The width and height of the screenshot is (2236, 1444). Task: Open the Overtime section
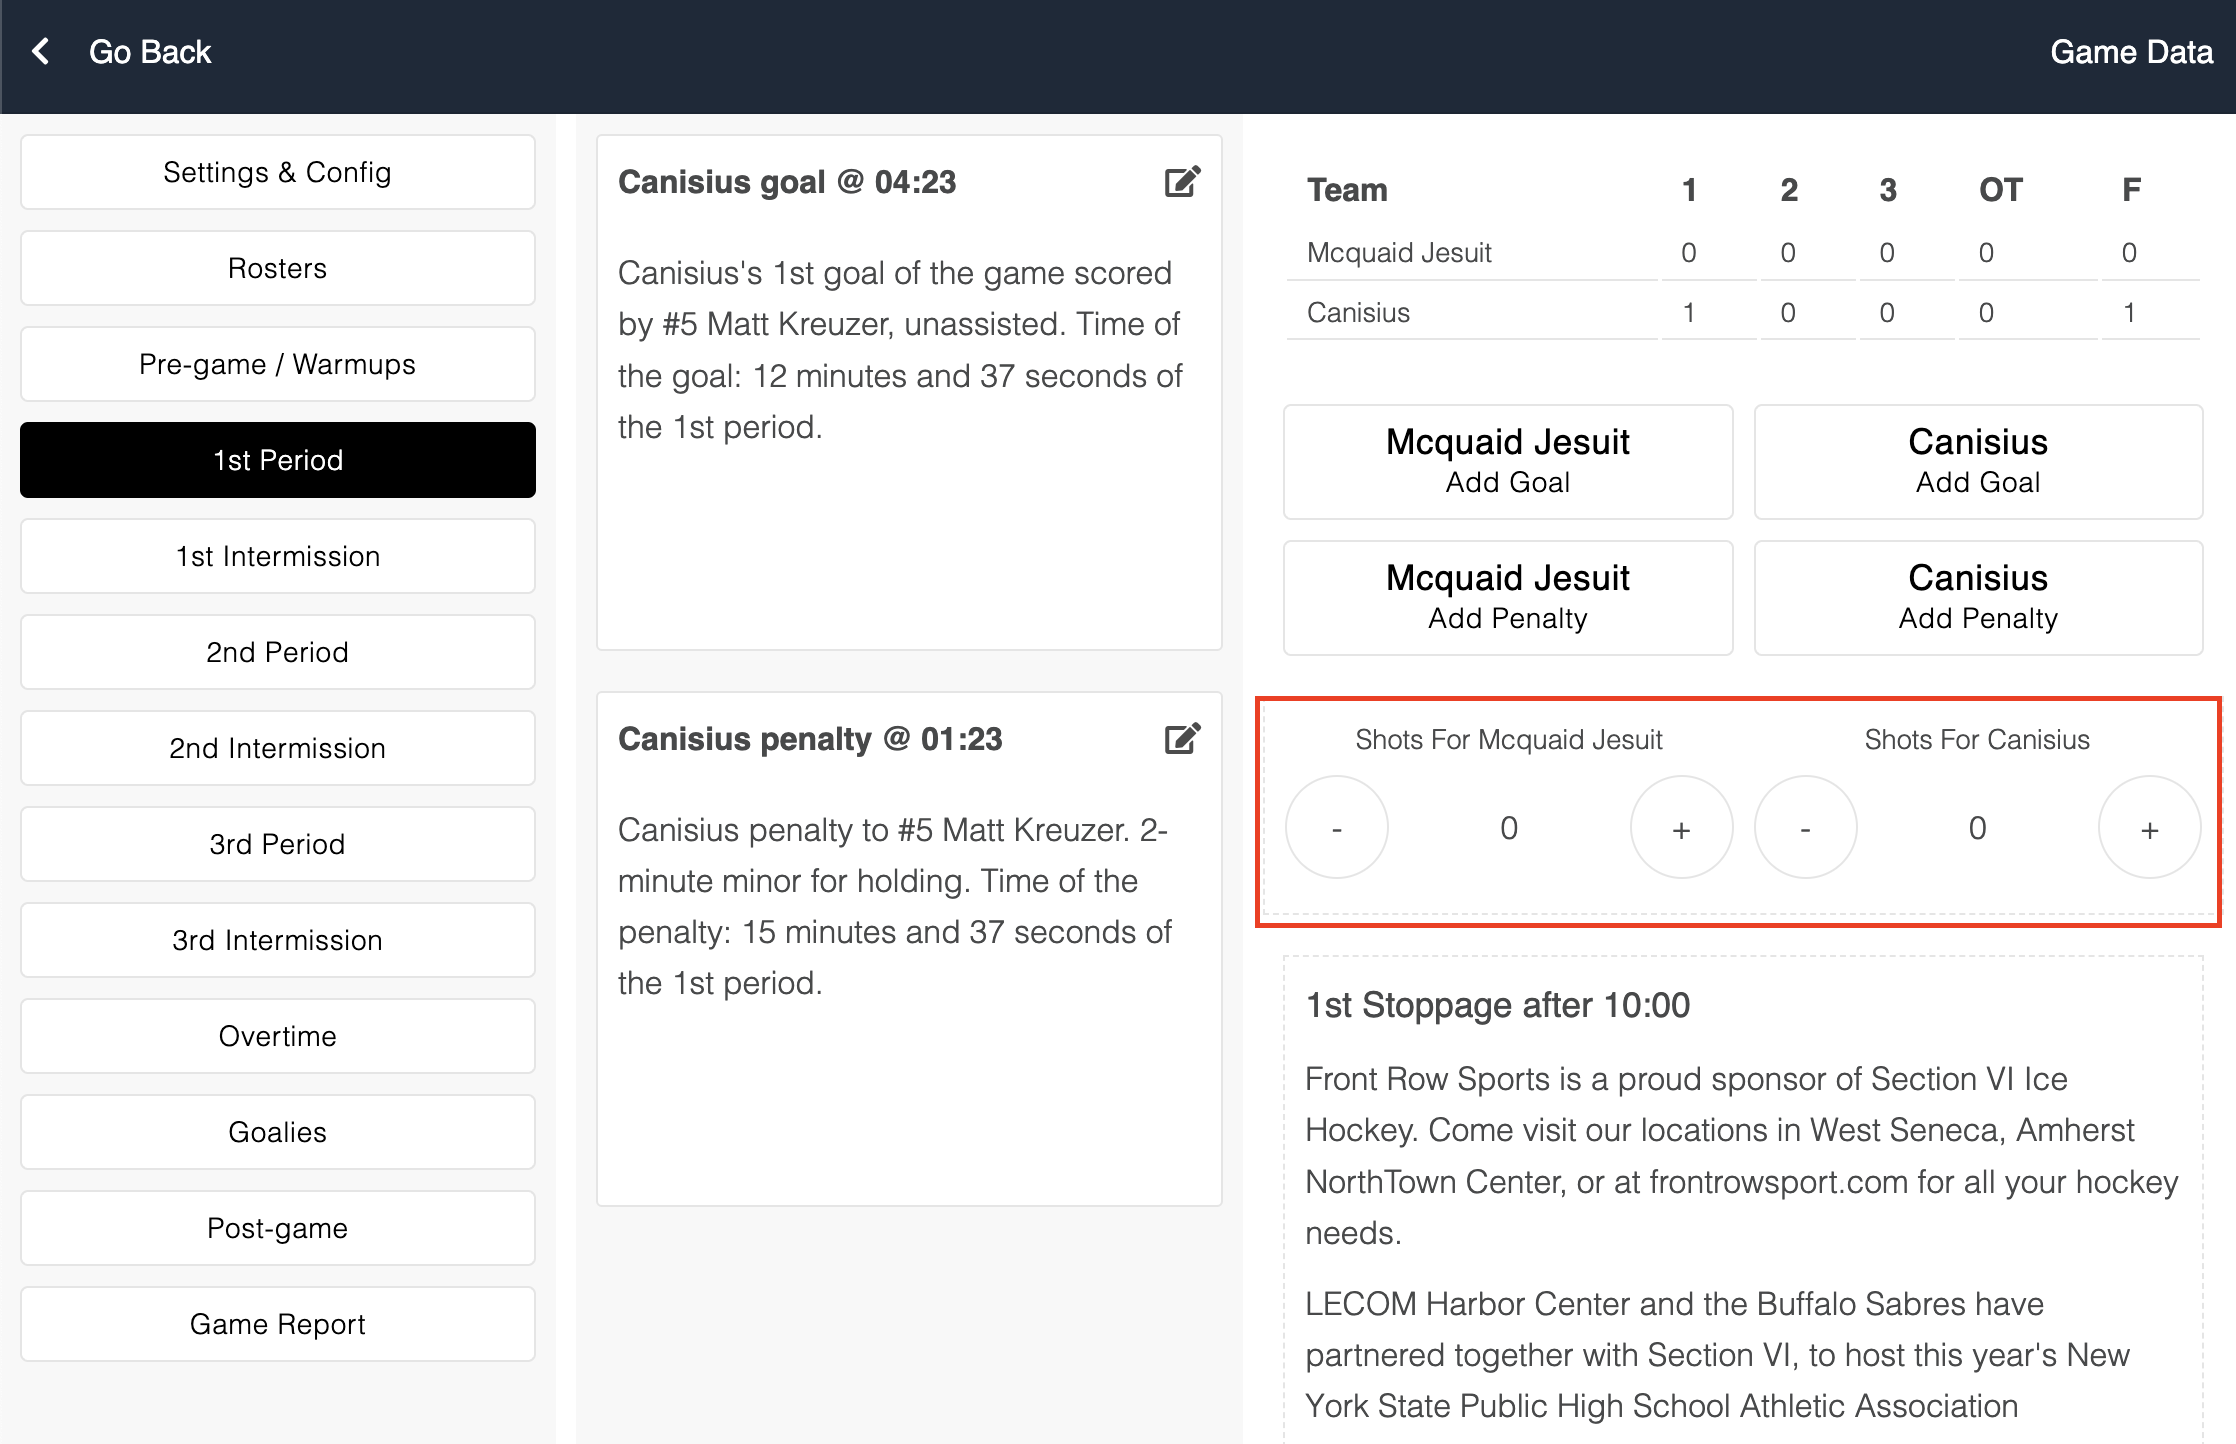(x=277, y=1036)
